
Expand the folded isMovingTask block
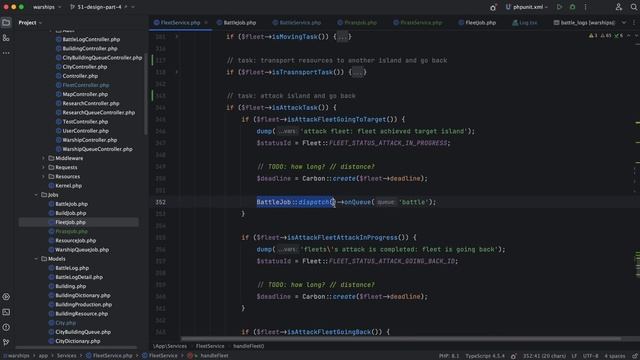pos(342,37)
